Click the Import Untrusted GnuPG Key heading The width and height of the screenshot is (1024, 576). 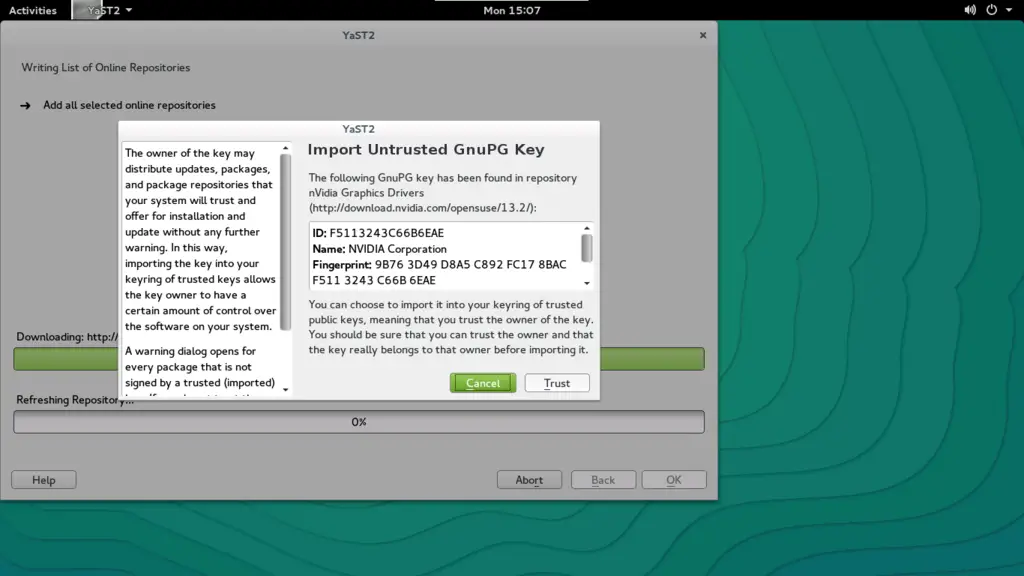click(x=426, y=150)
